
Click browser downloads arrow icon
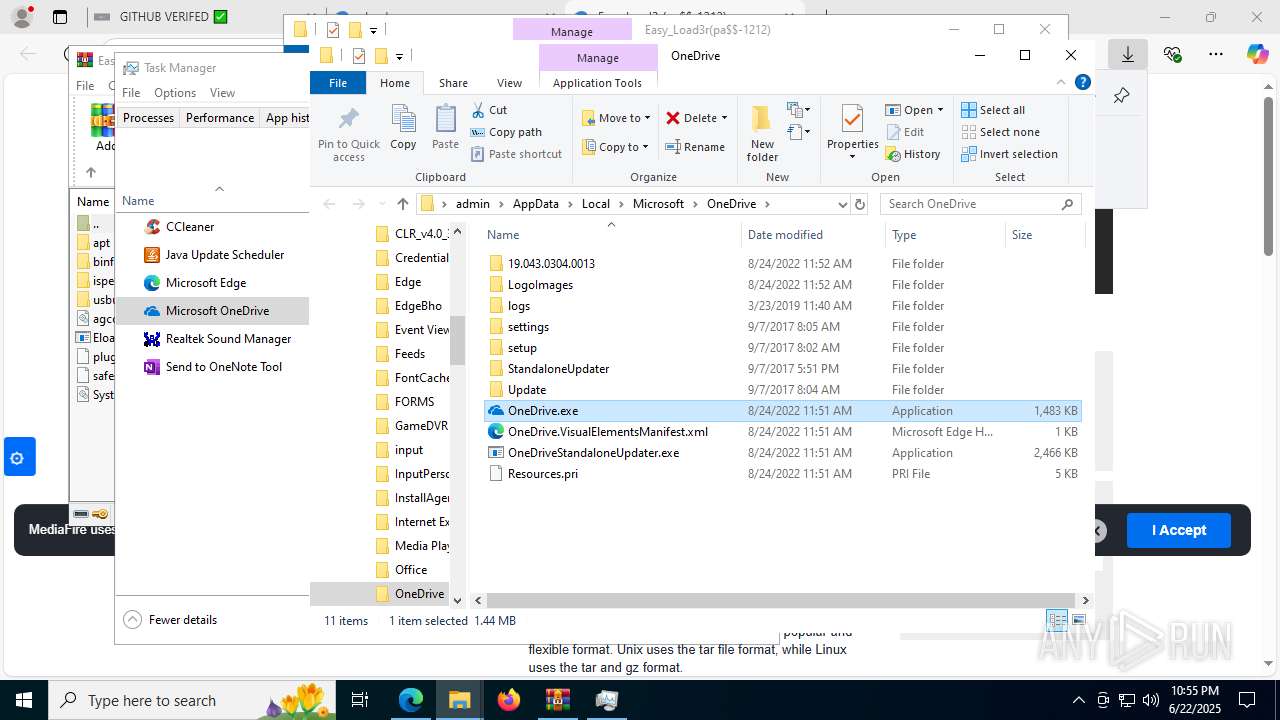[x=1127, y=55]
